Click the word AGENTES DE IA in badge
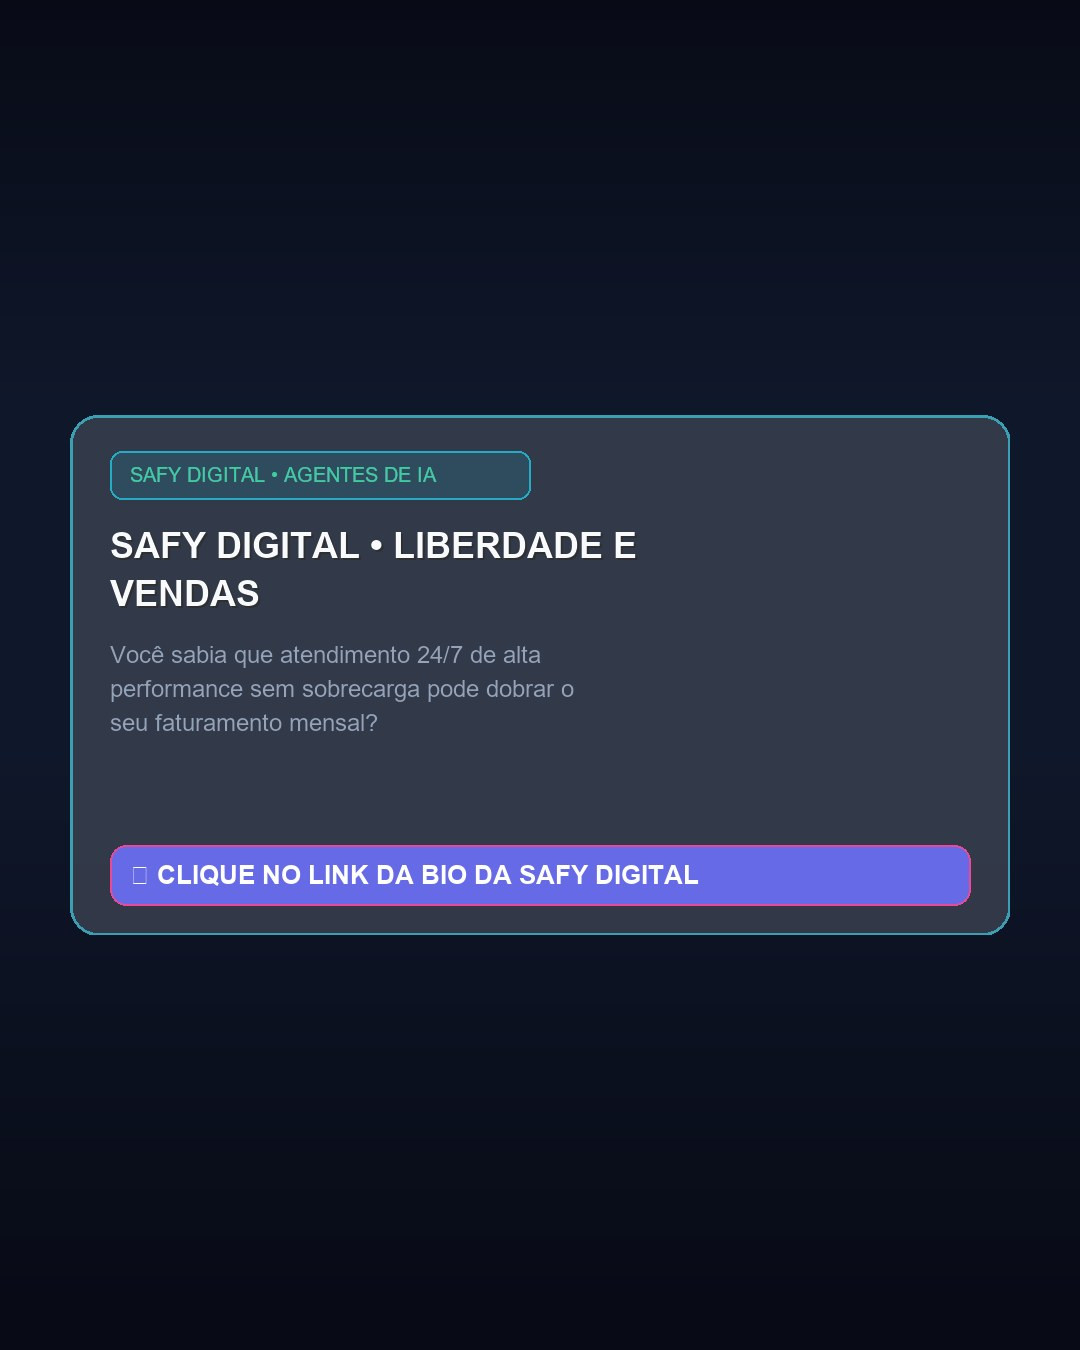Viewport: 1080px width, 1350px height. click(x=360, y=475)
